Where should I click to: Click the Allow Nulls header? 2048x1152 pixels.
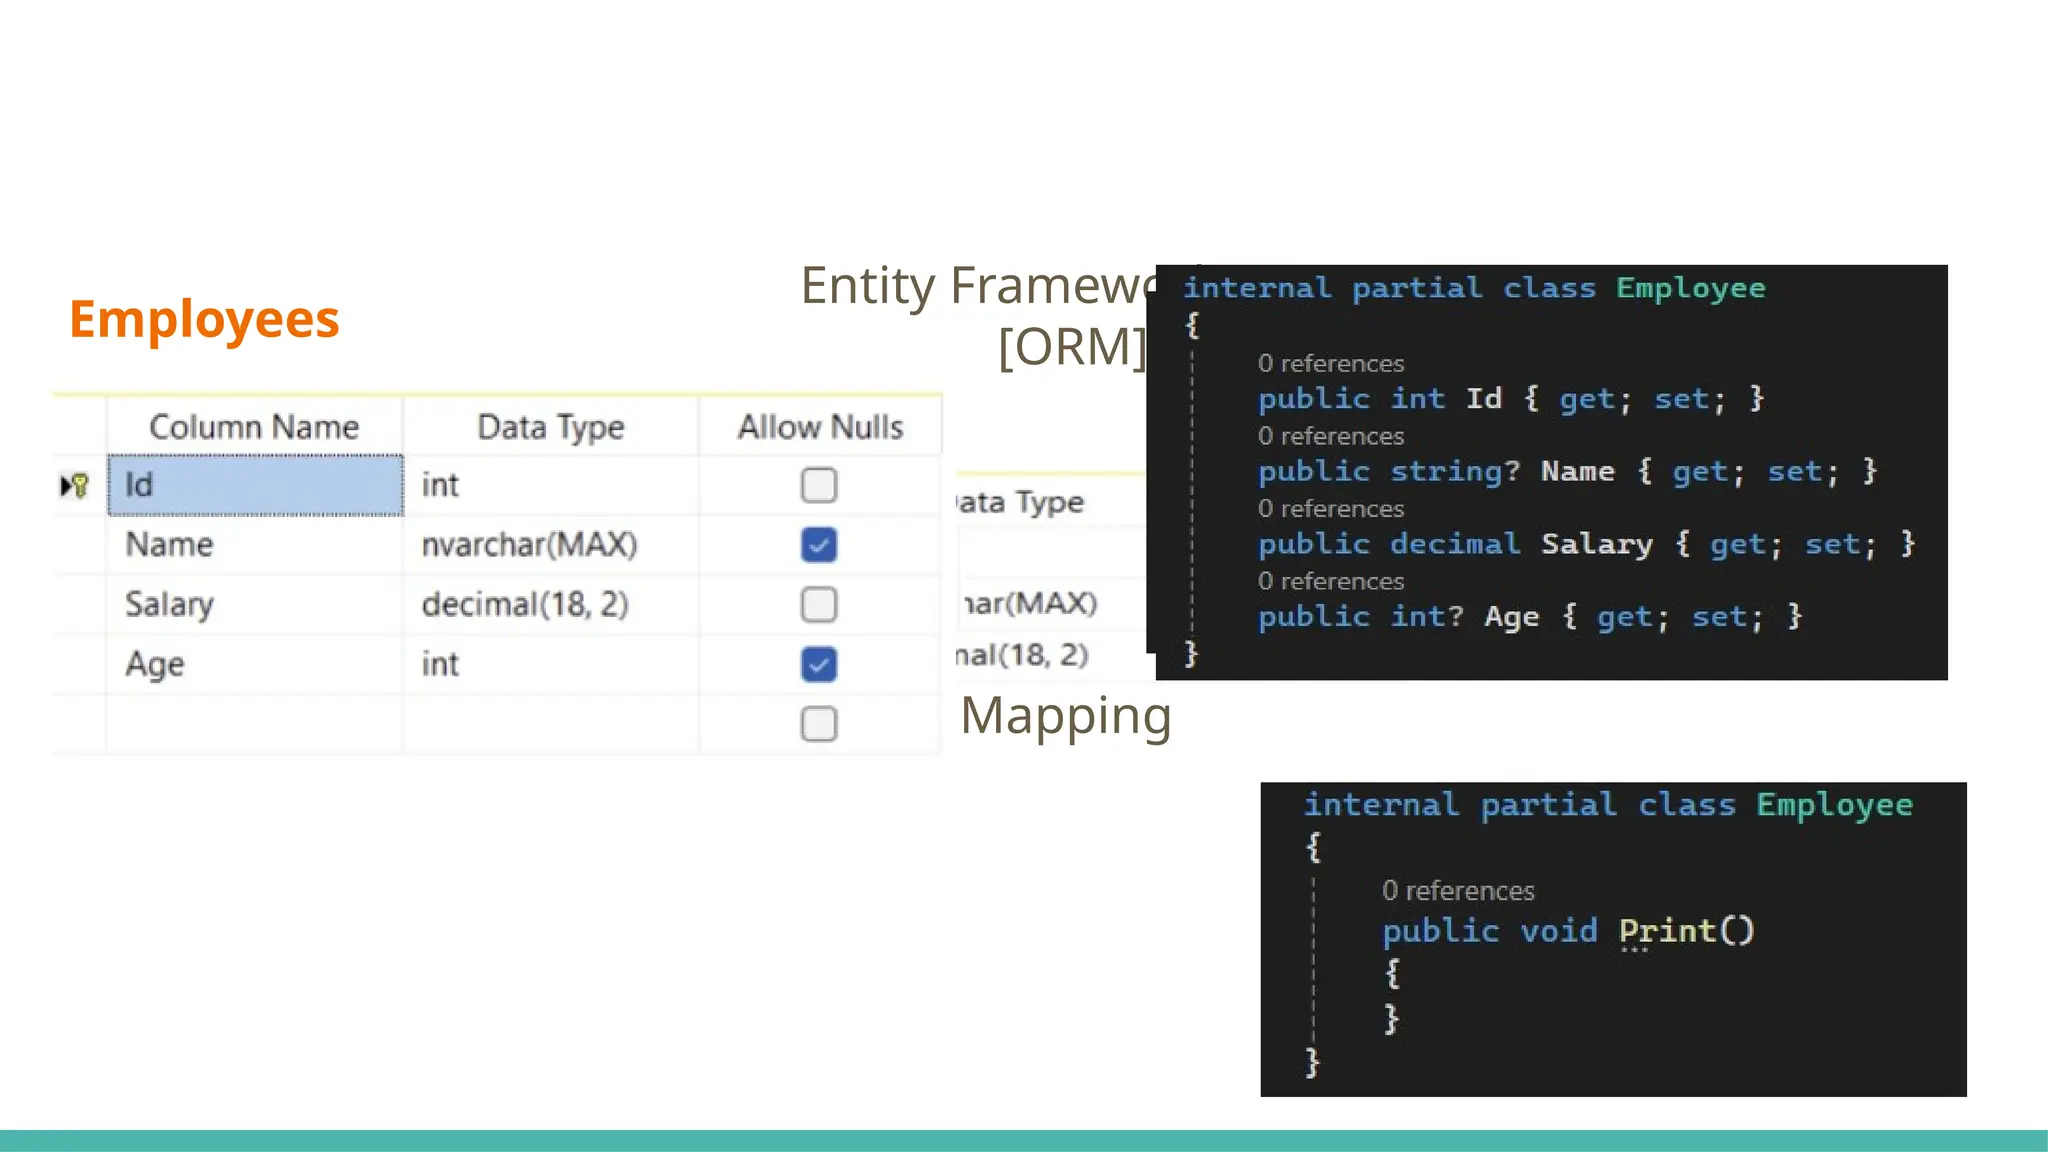820,427
